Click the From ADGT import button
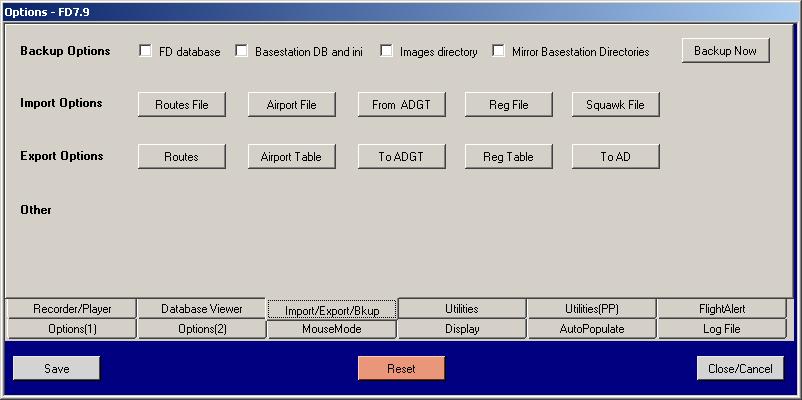 pos(402,105)
